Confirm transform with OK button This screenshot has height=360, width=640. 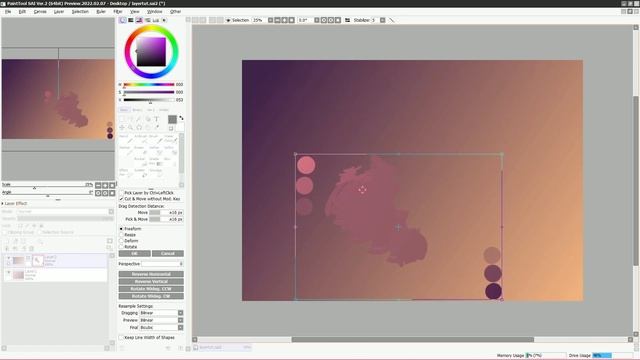click(x=134, y=253)
